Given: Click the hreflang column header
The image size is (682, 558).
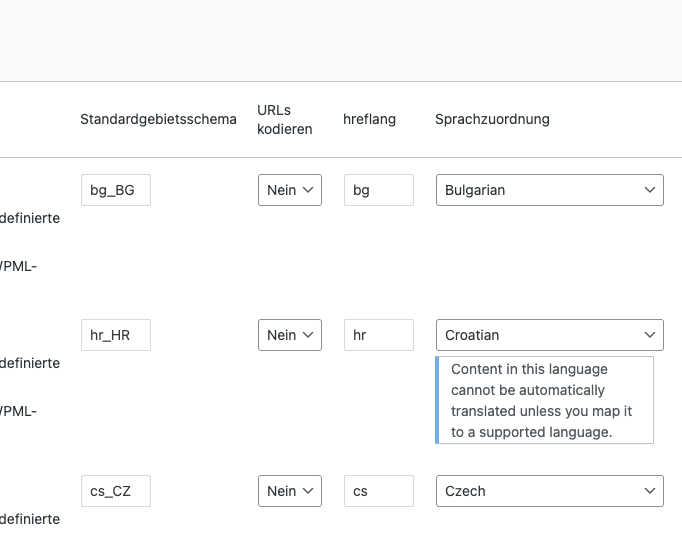Looking at the screenshot, I should click(369, 119).
